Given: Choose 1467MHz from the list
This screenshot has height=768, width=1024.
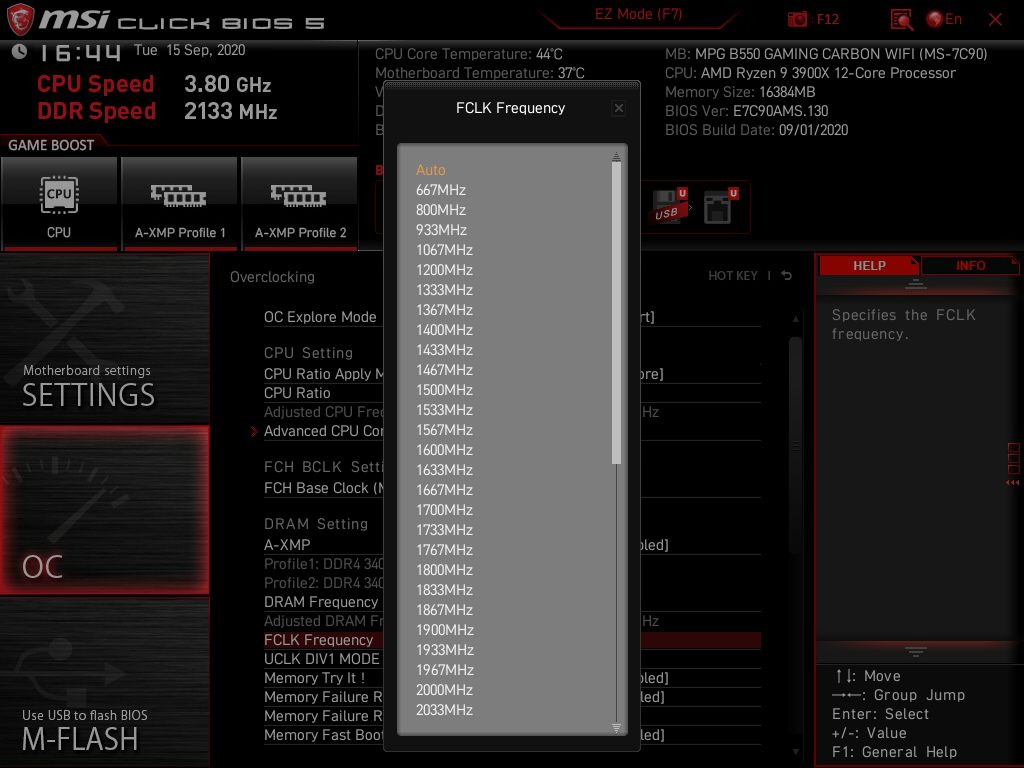Looking at the screenshot, I should (x=444, y=370).
